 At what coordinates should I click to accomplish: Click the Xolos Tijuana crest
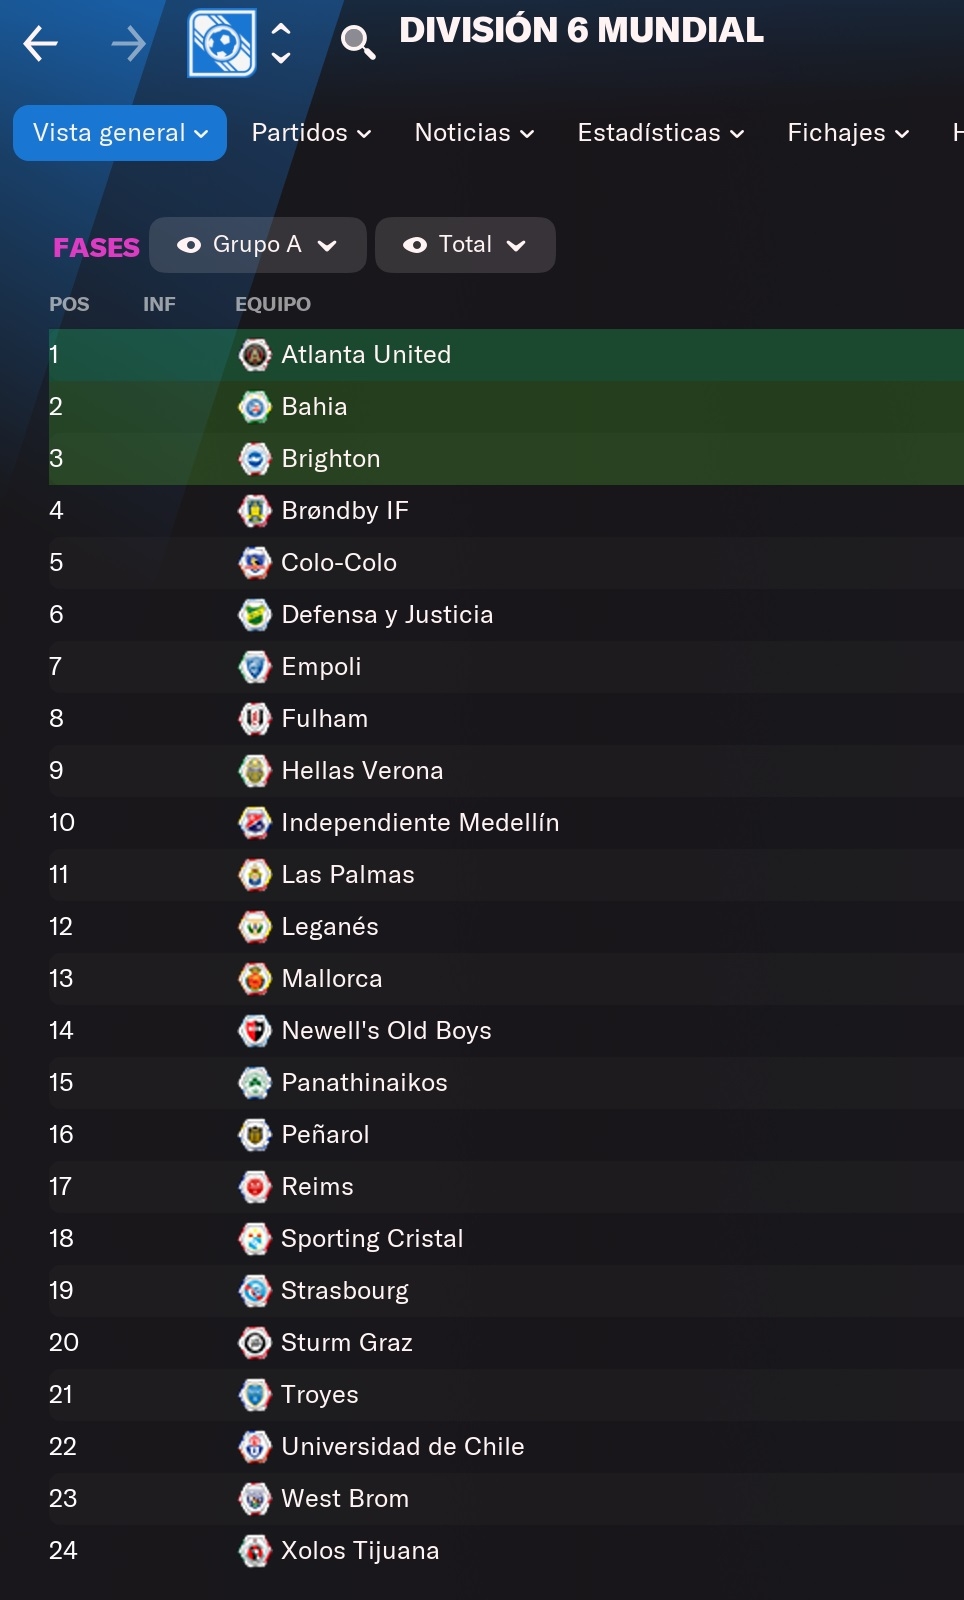(x=255, y=1550)
